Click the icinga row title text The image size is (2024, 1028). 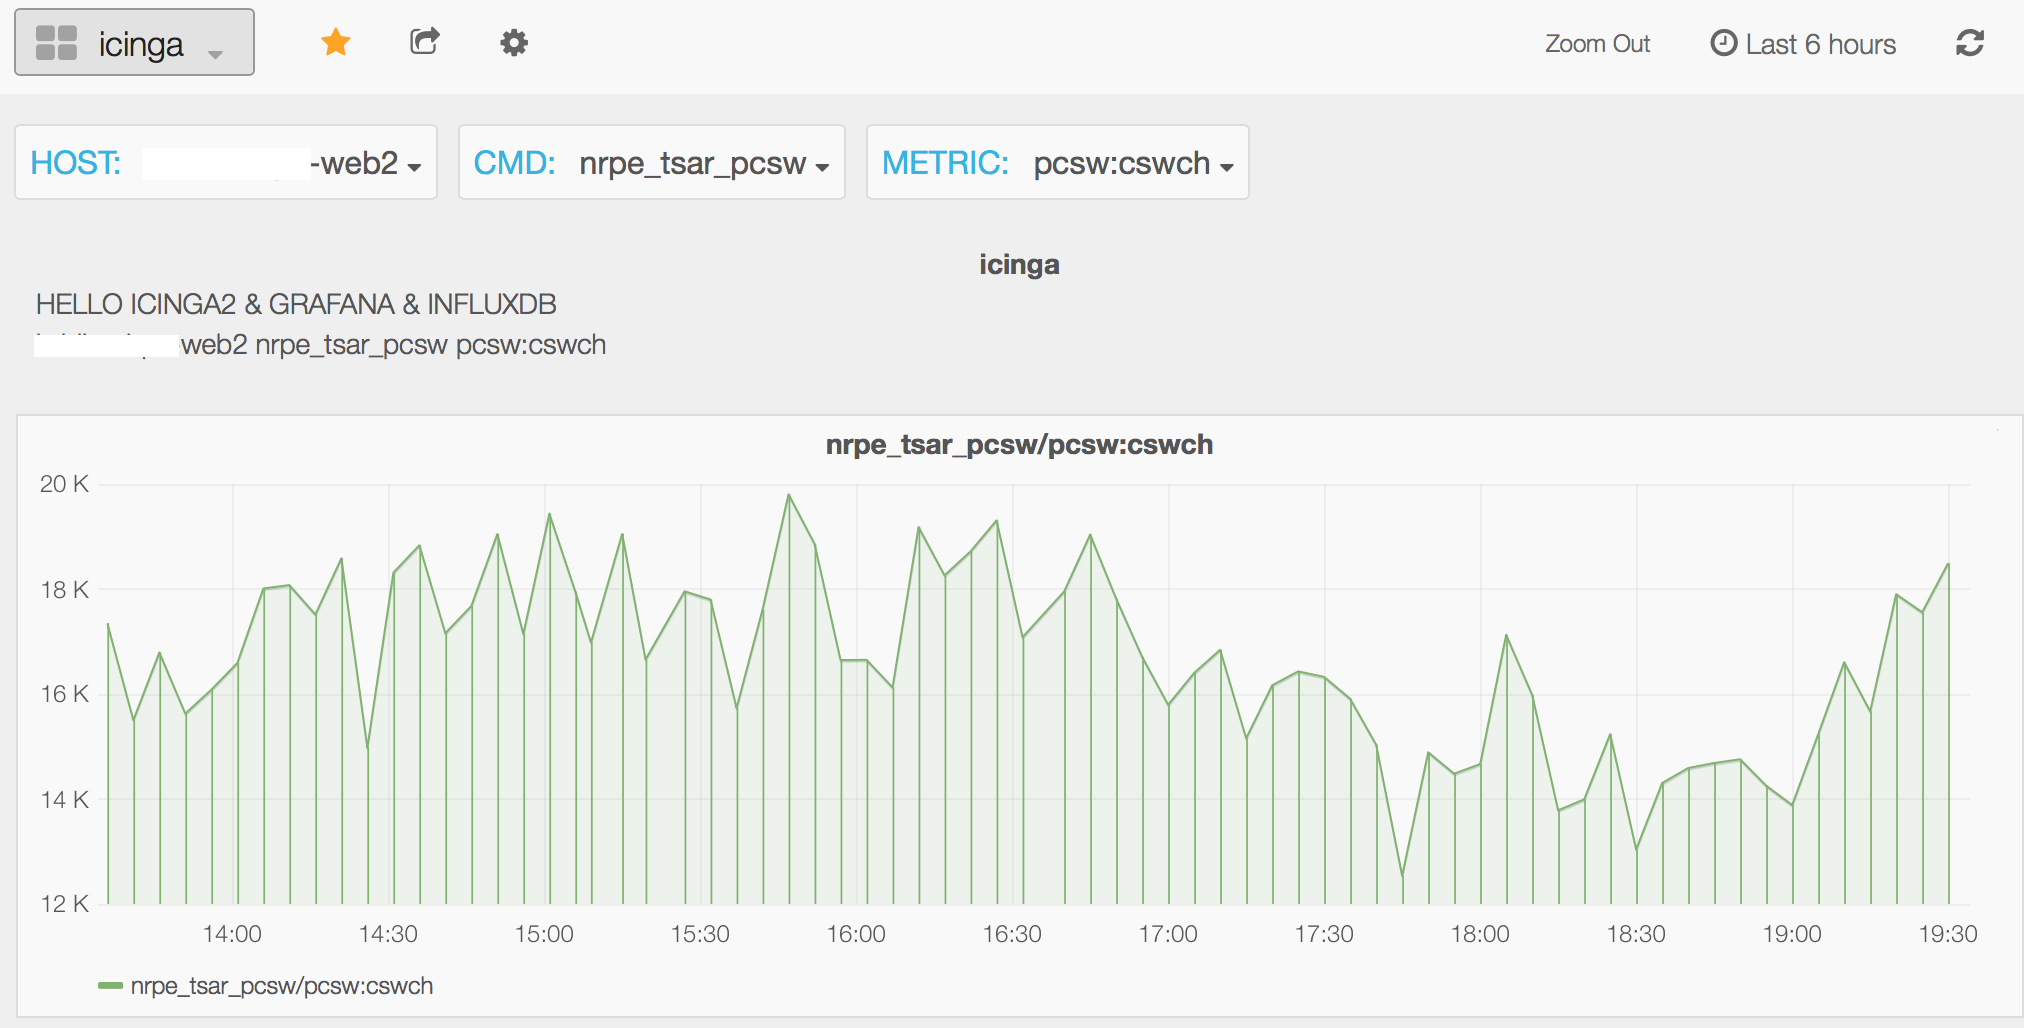[1018, 264]
